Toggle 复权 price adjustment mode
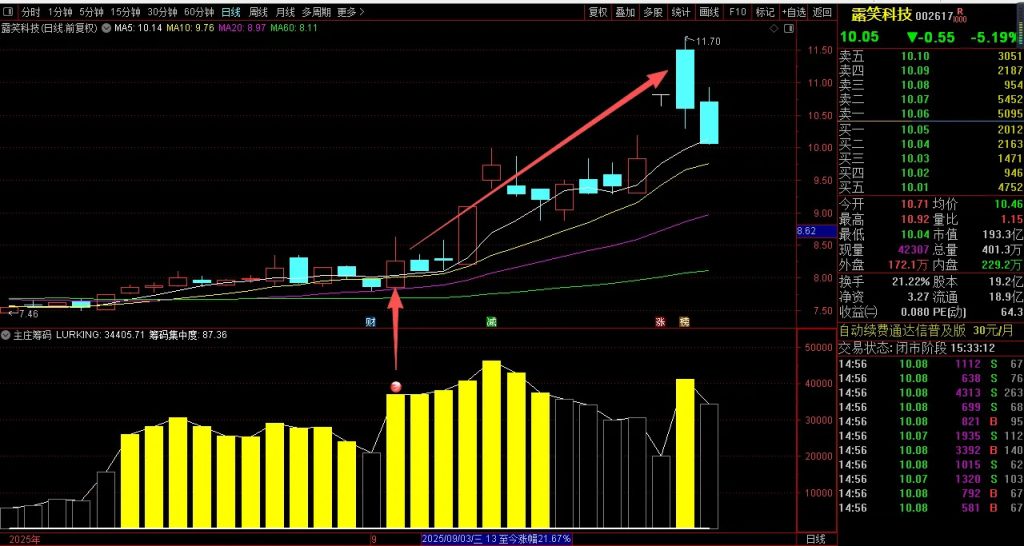 pyautogui.click(x=597, y=13)
